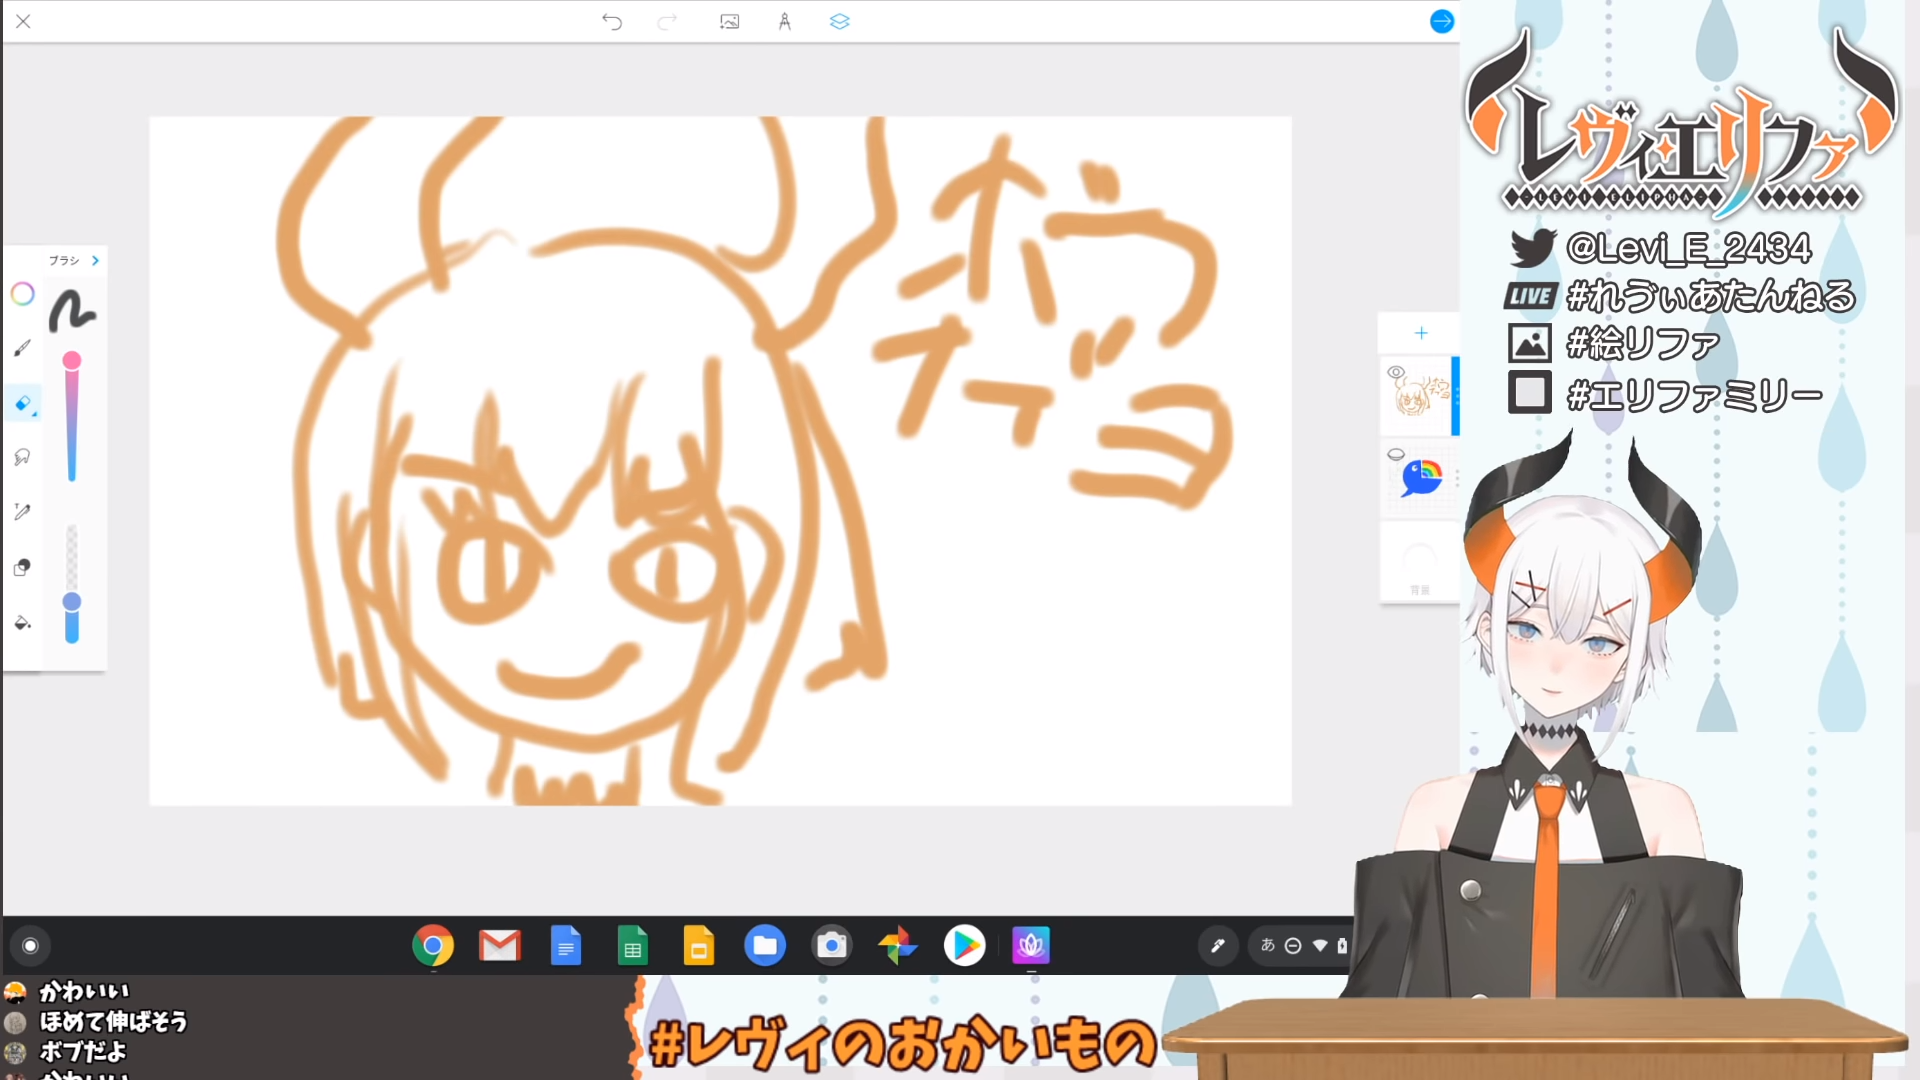Open the import image icon

coord(730,22)
